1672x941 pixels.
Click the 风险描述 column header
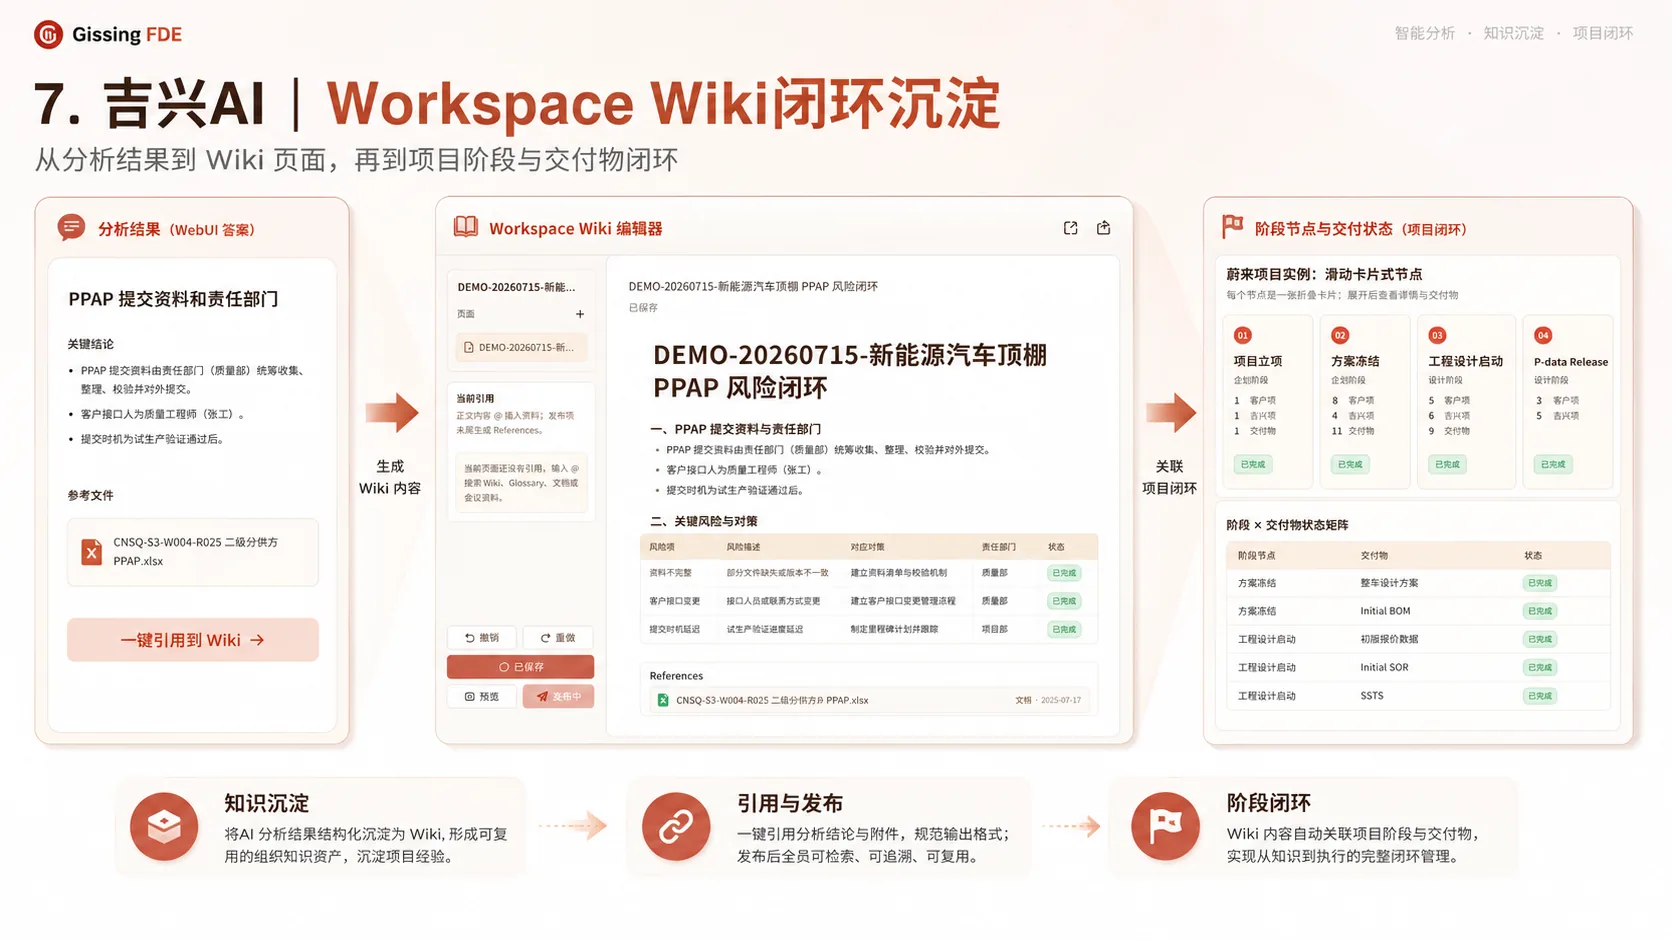coord(743,547)
